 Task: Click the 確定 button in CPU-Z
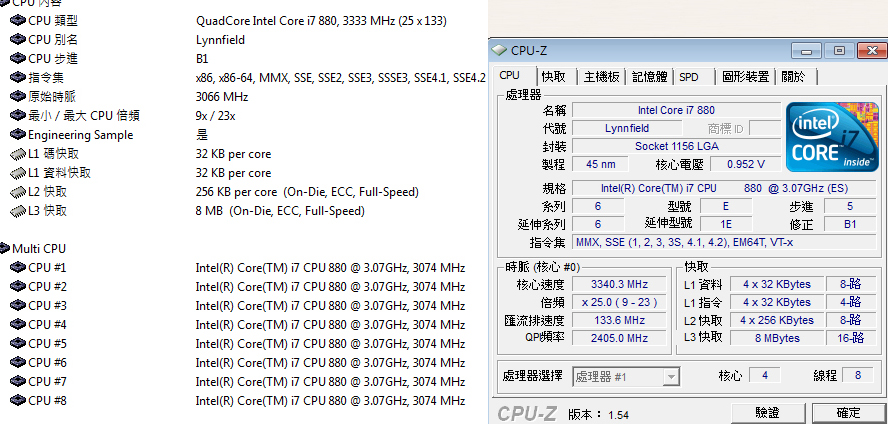coord(848,414)
